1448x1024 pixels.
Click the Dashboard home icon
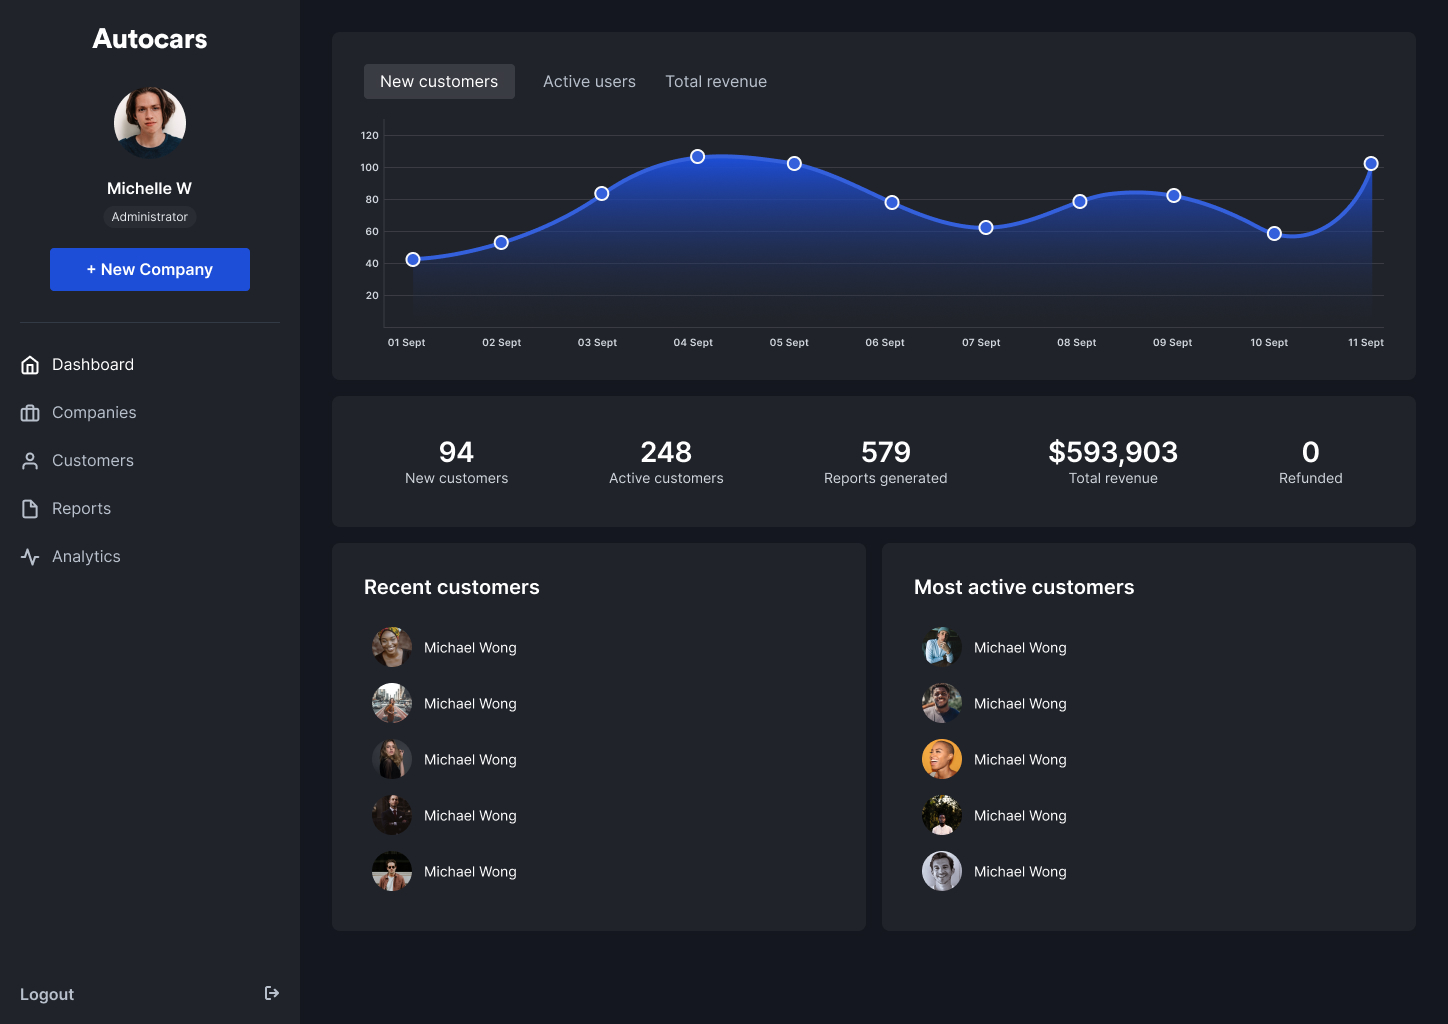(x=30, y=365)
